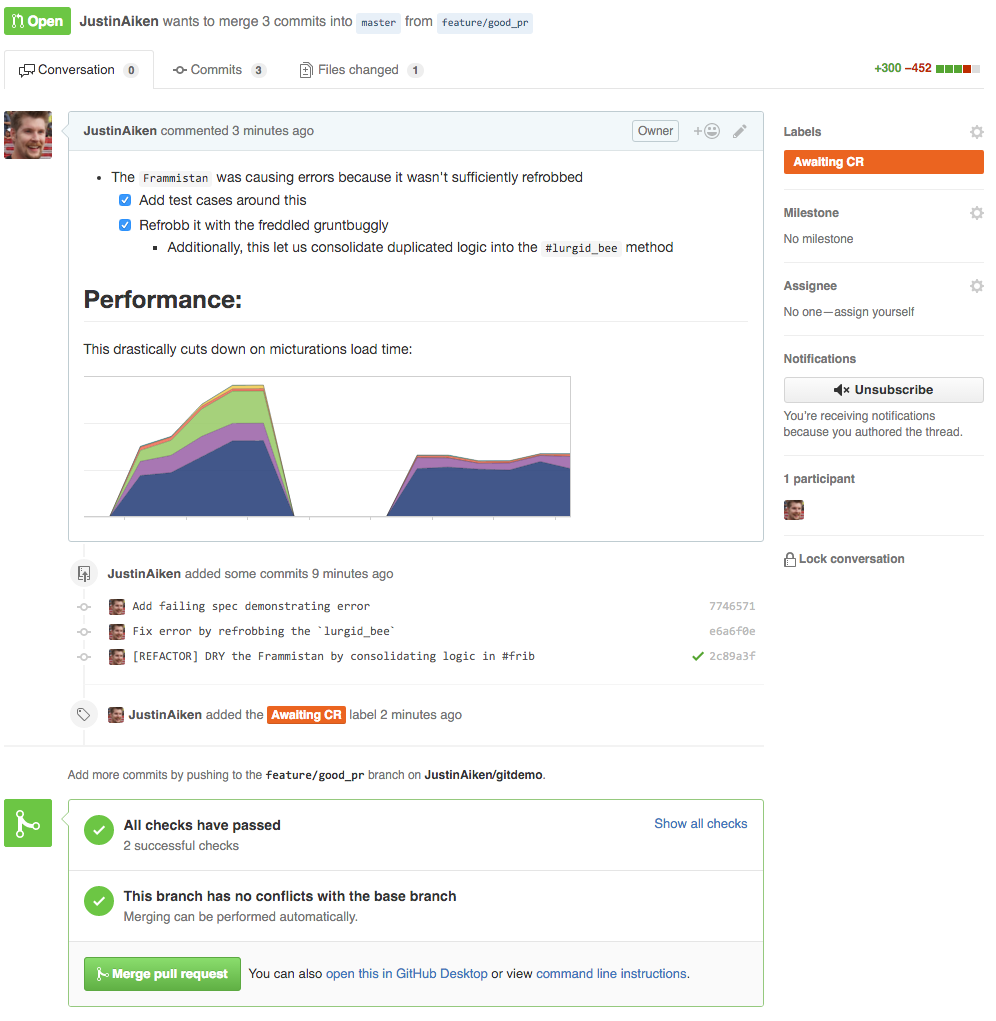The width and height of the screenshot is (996, 1021).
Task: Click the green merge branch icon
Action: point(28,823)
